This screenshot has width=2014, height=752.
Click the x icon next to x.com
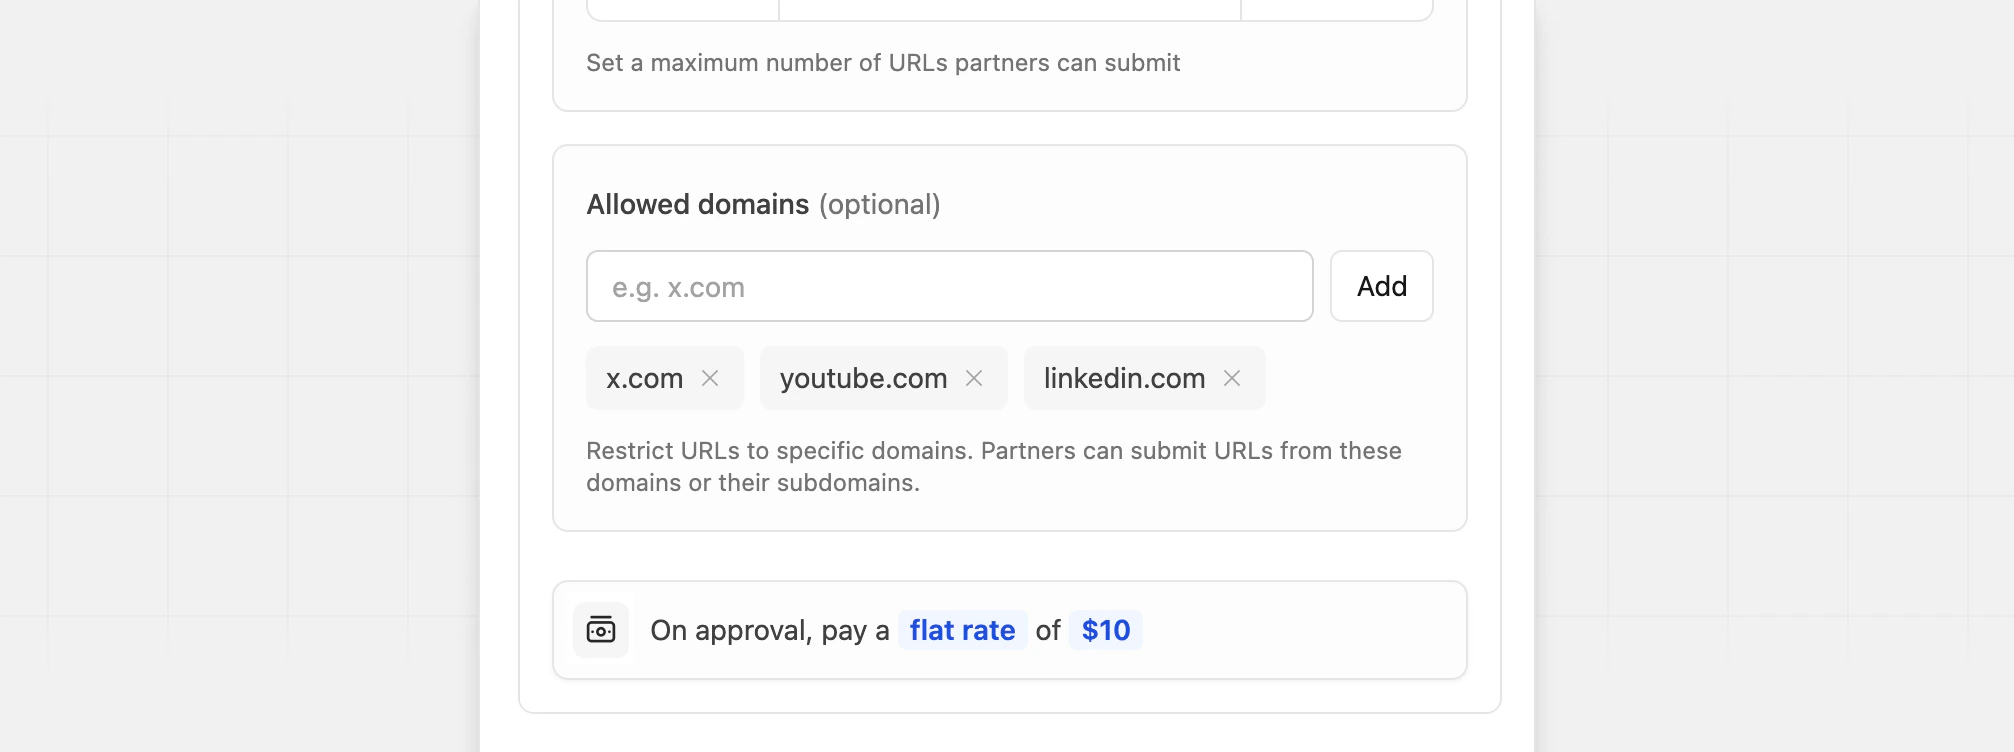click(x=711, y=378)
